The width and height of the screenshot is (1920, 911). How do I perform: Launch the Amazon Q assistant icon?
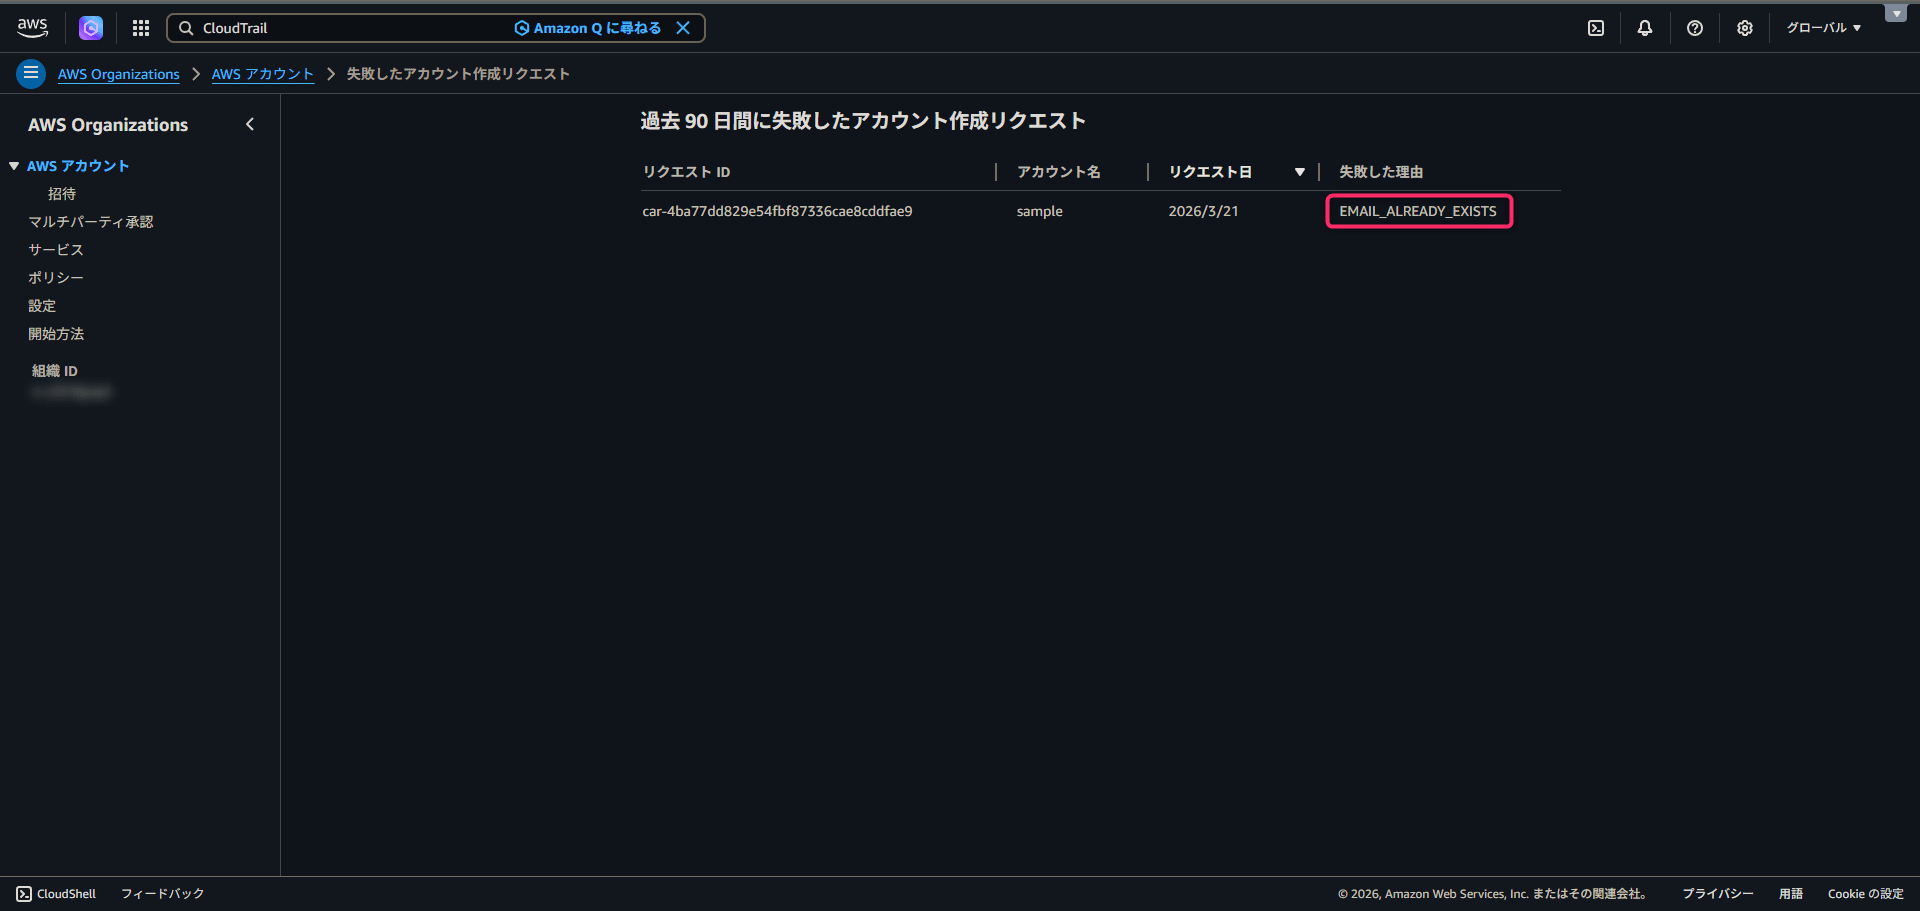point(91,28)
